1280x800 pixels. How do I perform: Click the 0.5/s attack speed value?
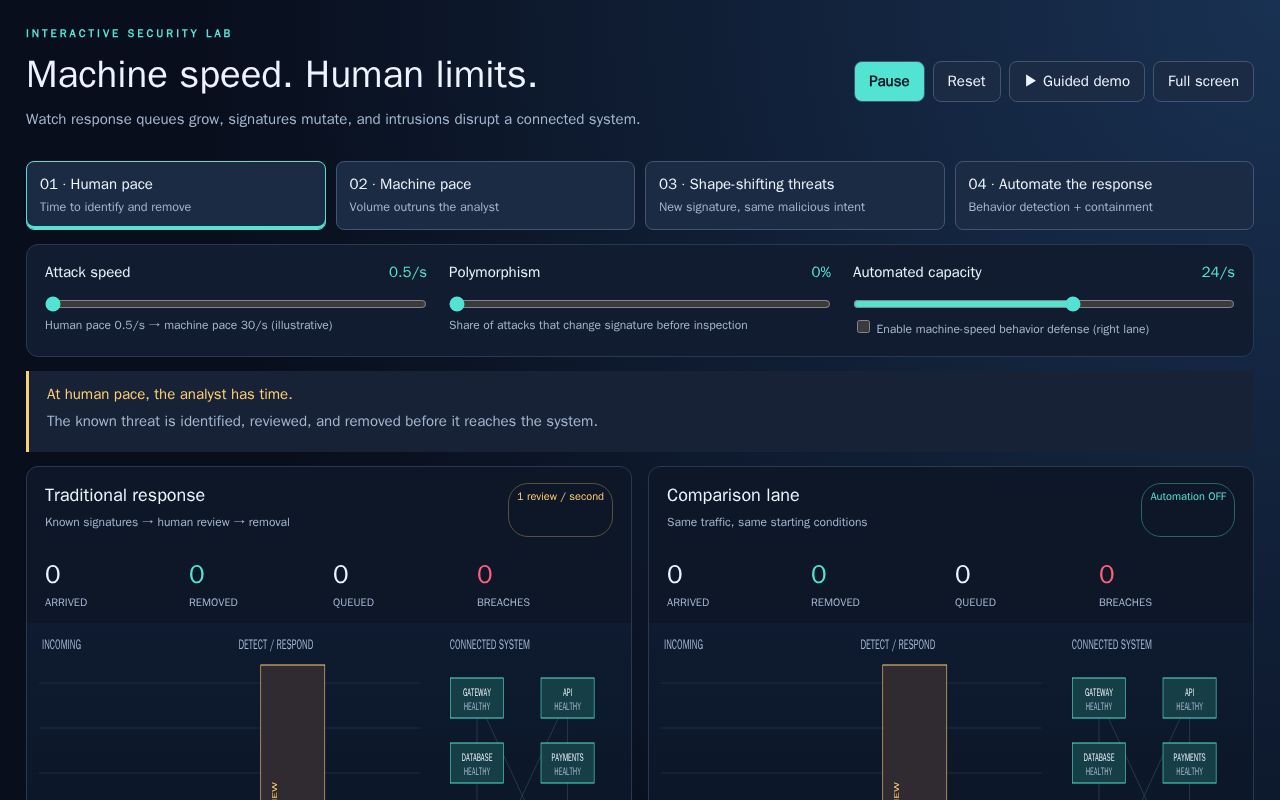click(408, 272)
